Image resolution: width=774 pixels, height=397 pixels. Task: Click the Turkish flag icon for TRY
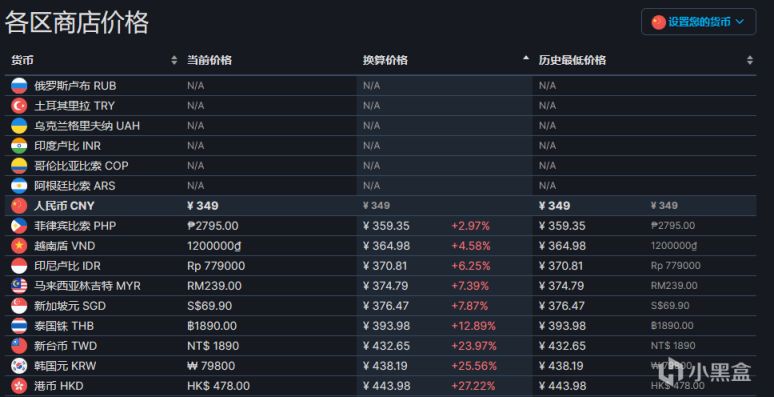19,106
